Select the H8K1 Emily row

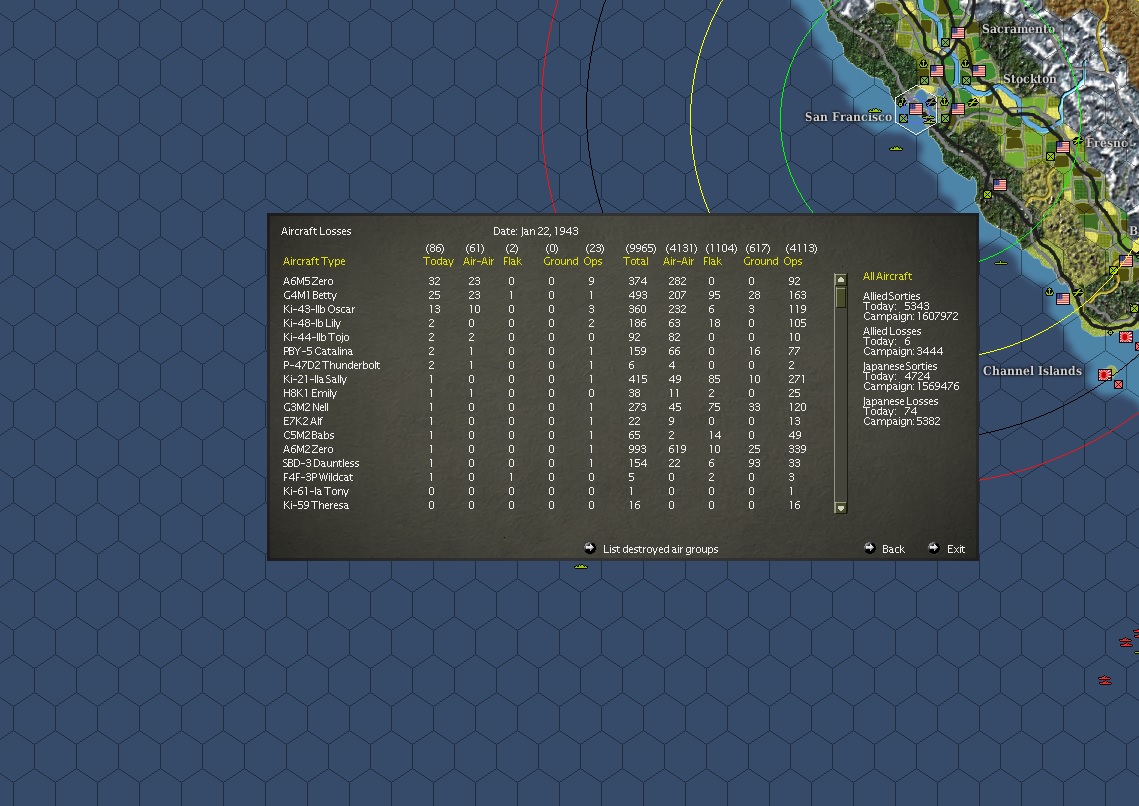point(545,393)
